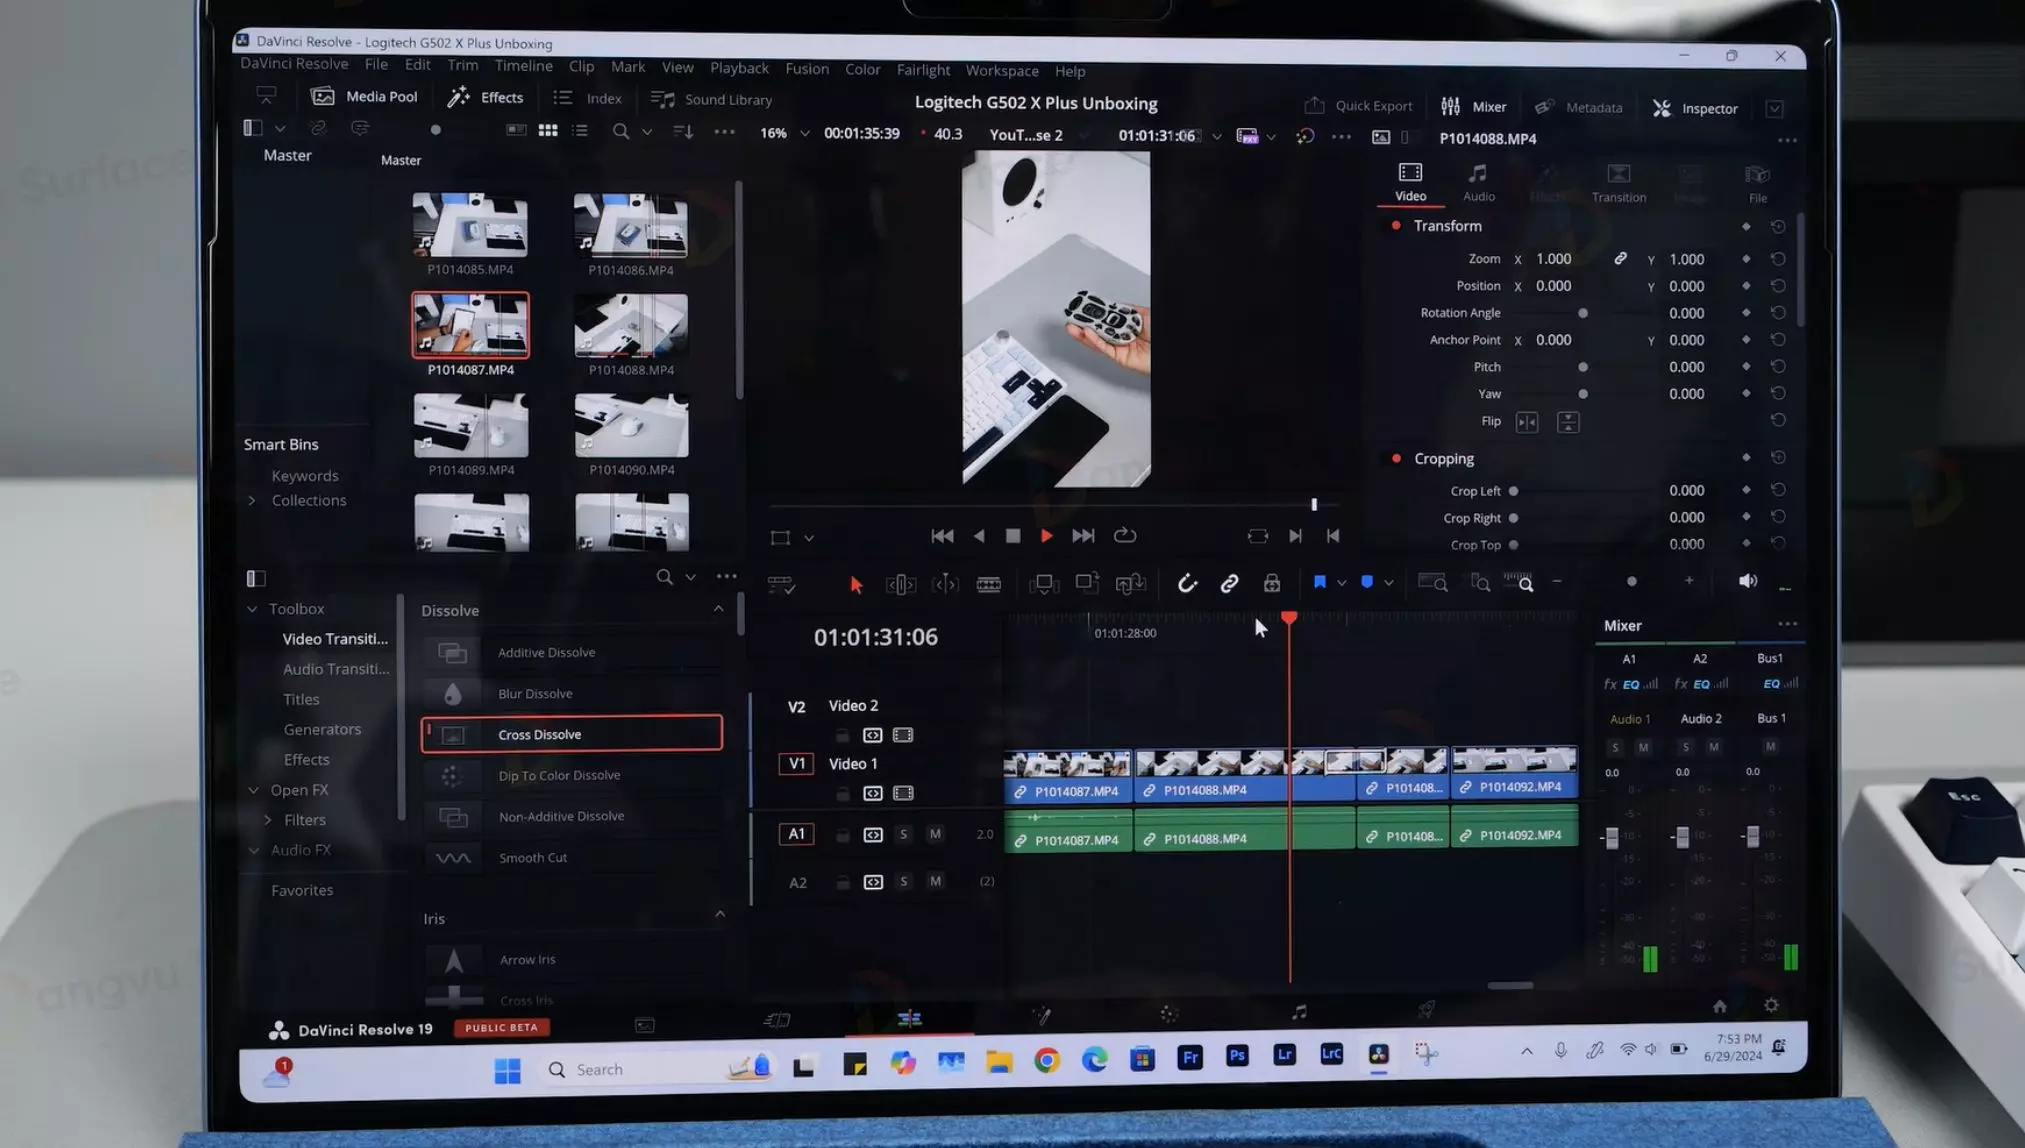Select the Flag/Mark clip icon
Screen dimensions: 2025x1148
pyautogui.click(x=1318, y=583)
